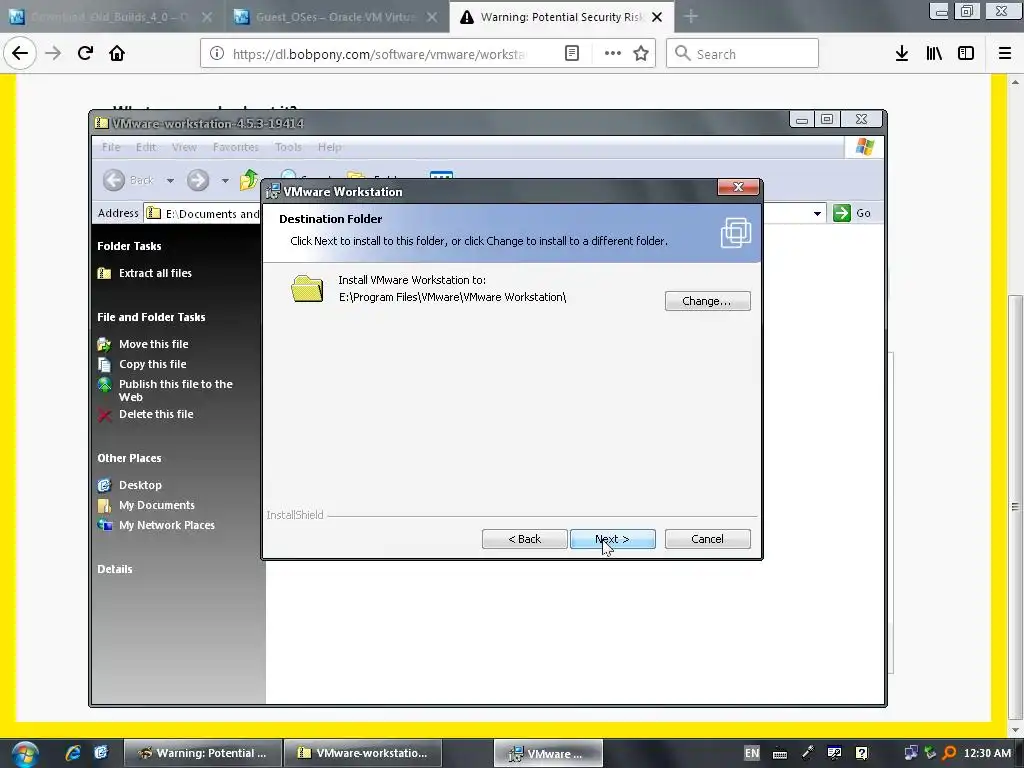Close the VMware Workstation installer dialog
The width and height of the screenshot is (1024, 768).
pos(739,187)
